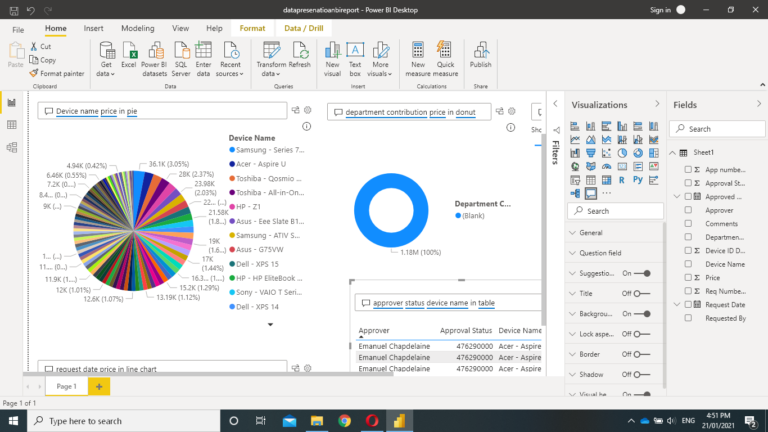Switch to Data view in left sidebar
The height and width of the screenshot is (432, 768).
12,125
